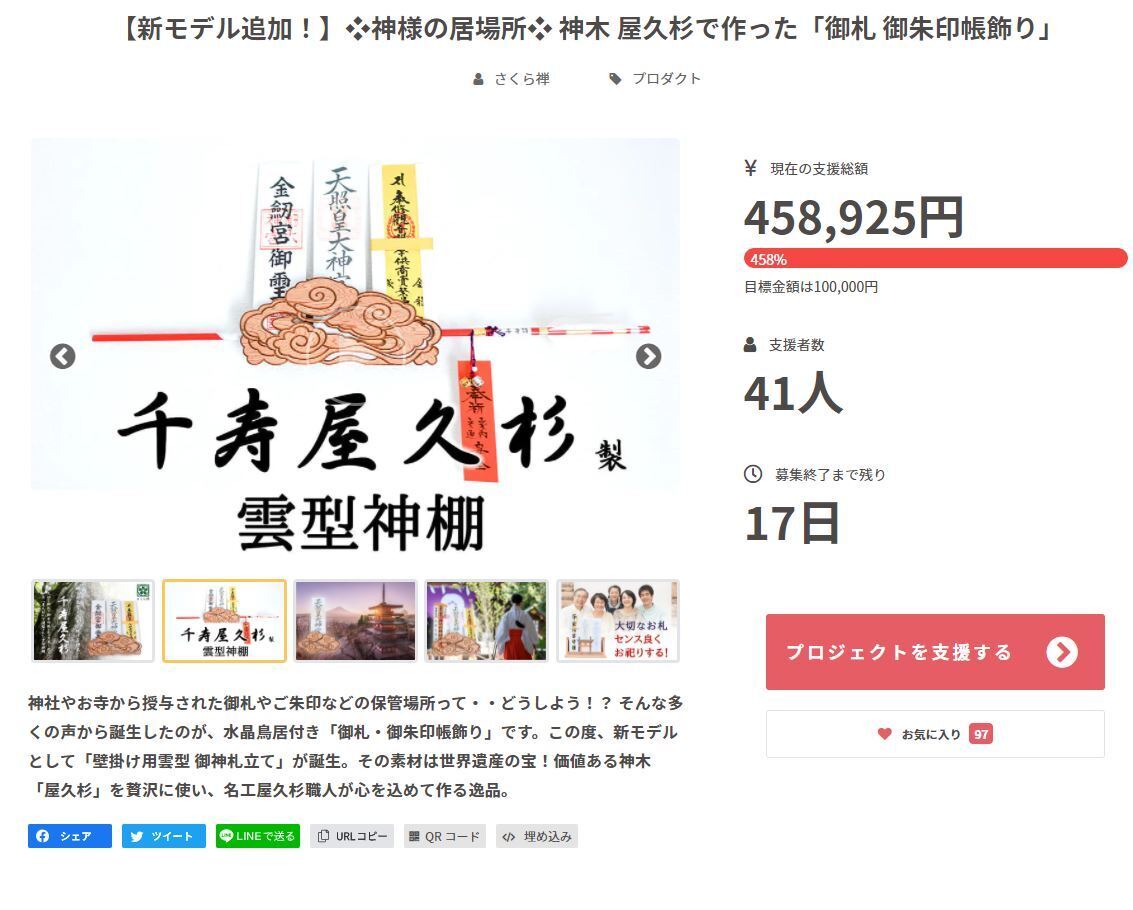The width and height of the screenshot is (1133, 910).
Task: Copy the page link with URLコピー
Action: 352,836
